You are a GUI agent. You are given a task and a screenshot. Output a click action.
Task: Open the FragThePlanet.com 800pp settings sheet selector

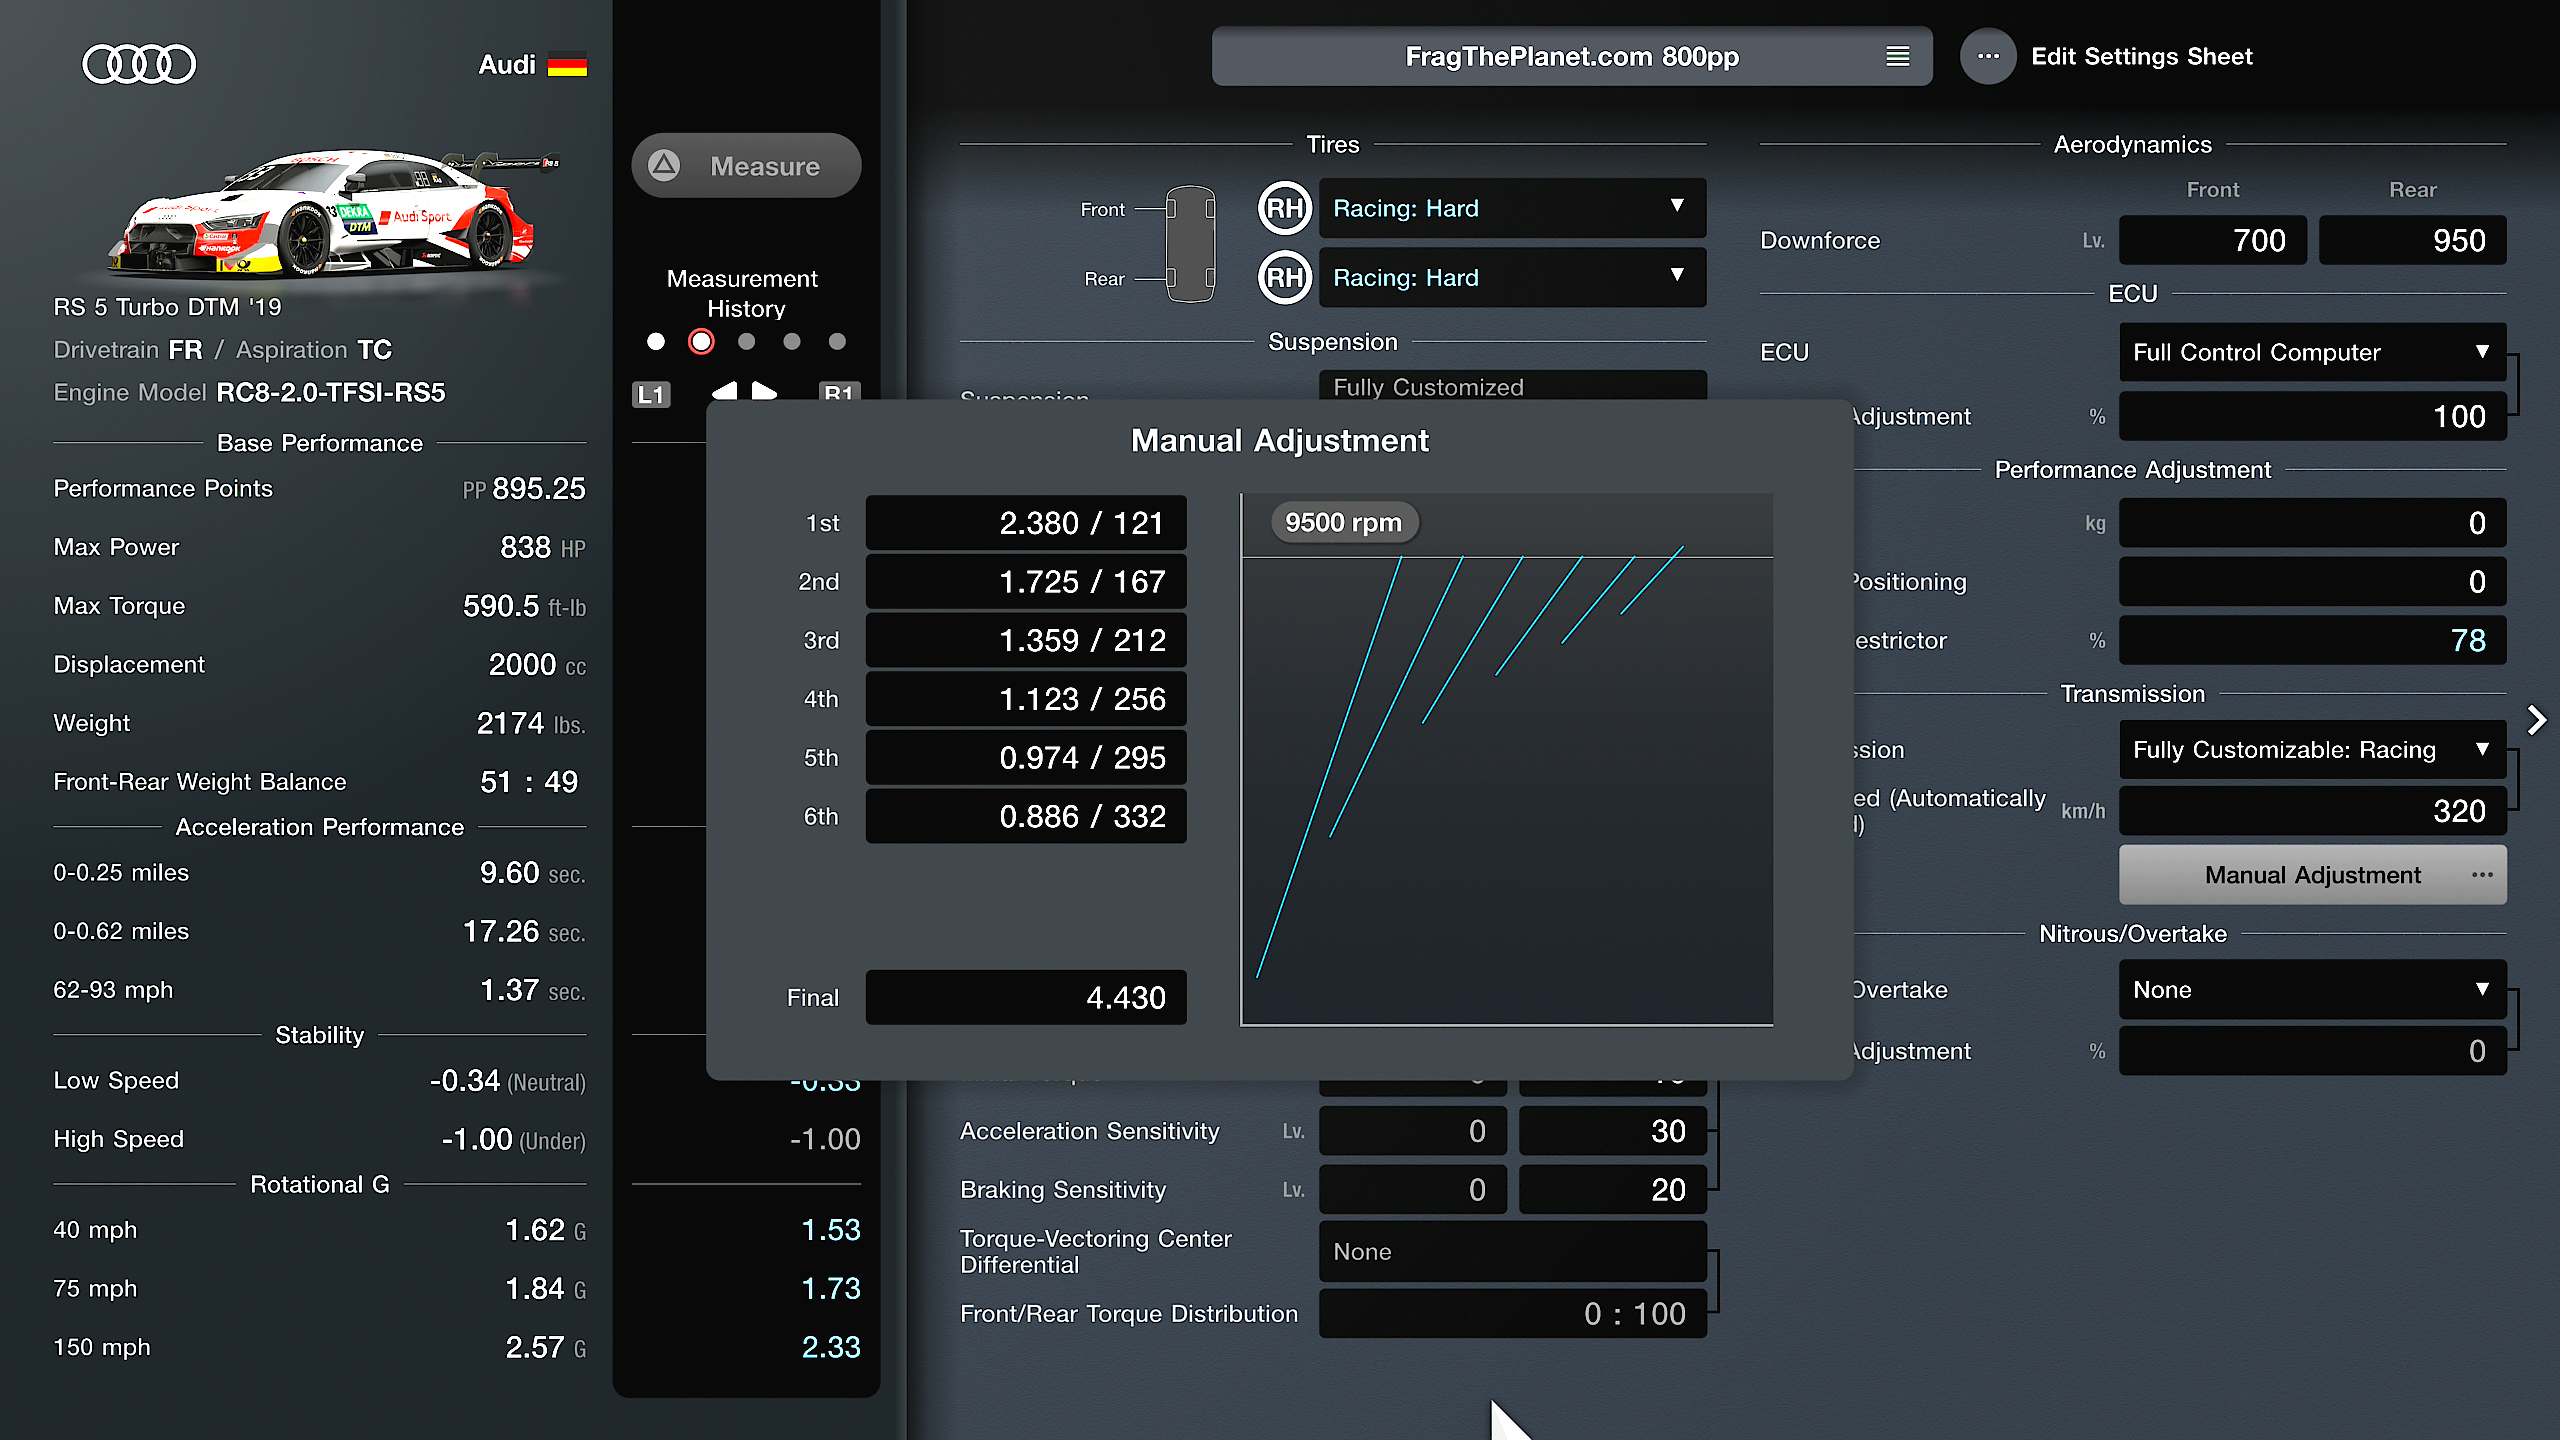(x=1571, y=56)
